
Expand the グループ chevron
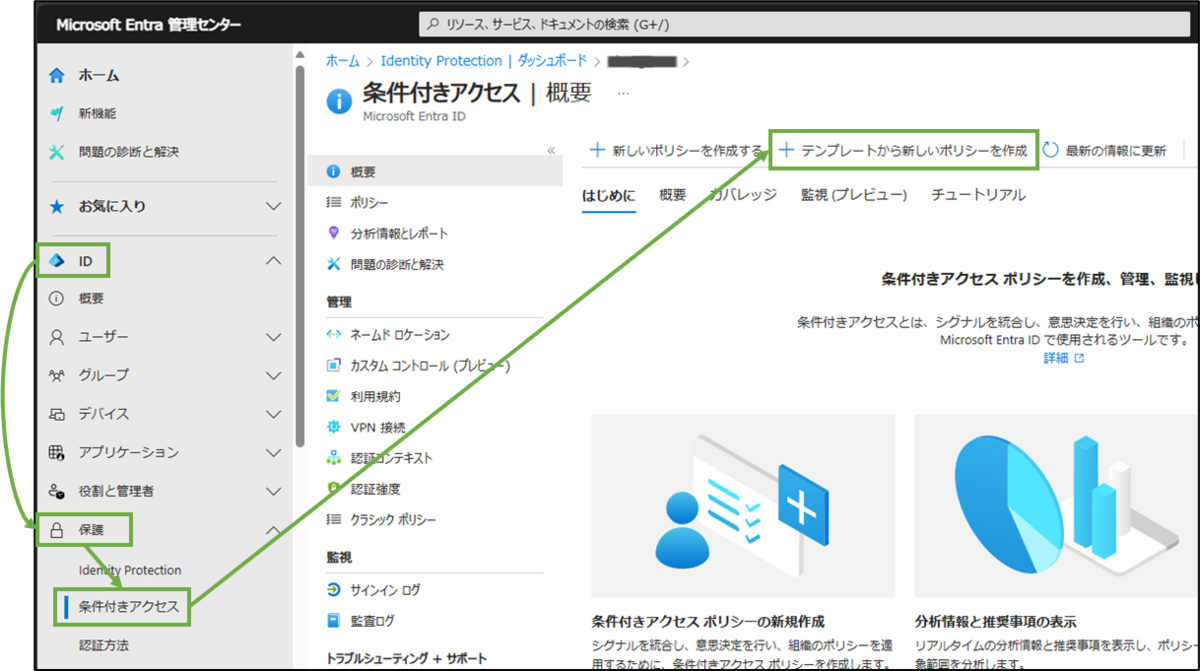[x=273, y=375]
